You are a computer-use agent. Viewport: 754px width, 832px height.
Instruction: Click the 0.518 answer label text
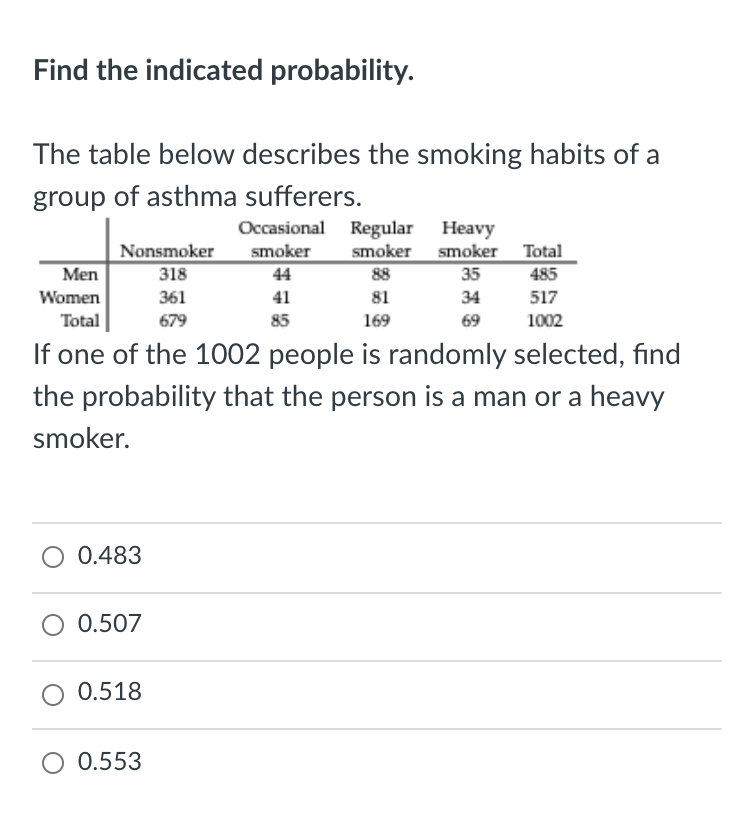coord(108,692)
